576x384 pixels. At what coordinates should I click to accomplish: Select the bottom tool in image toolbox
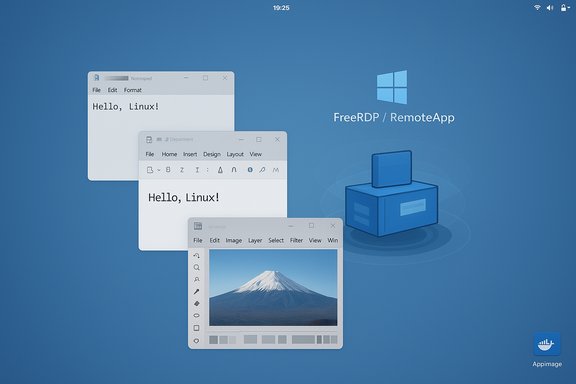point(197,341)
